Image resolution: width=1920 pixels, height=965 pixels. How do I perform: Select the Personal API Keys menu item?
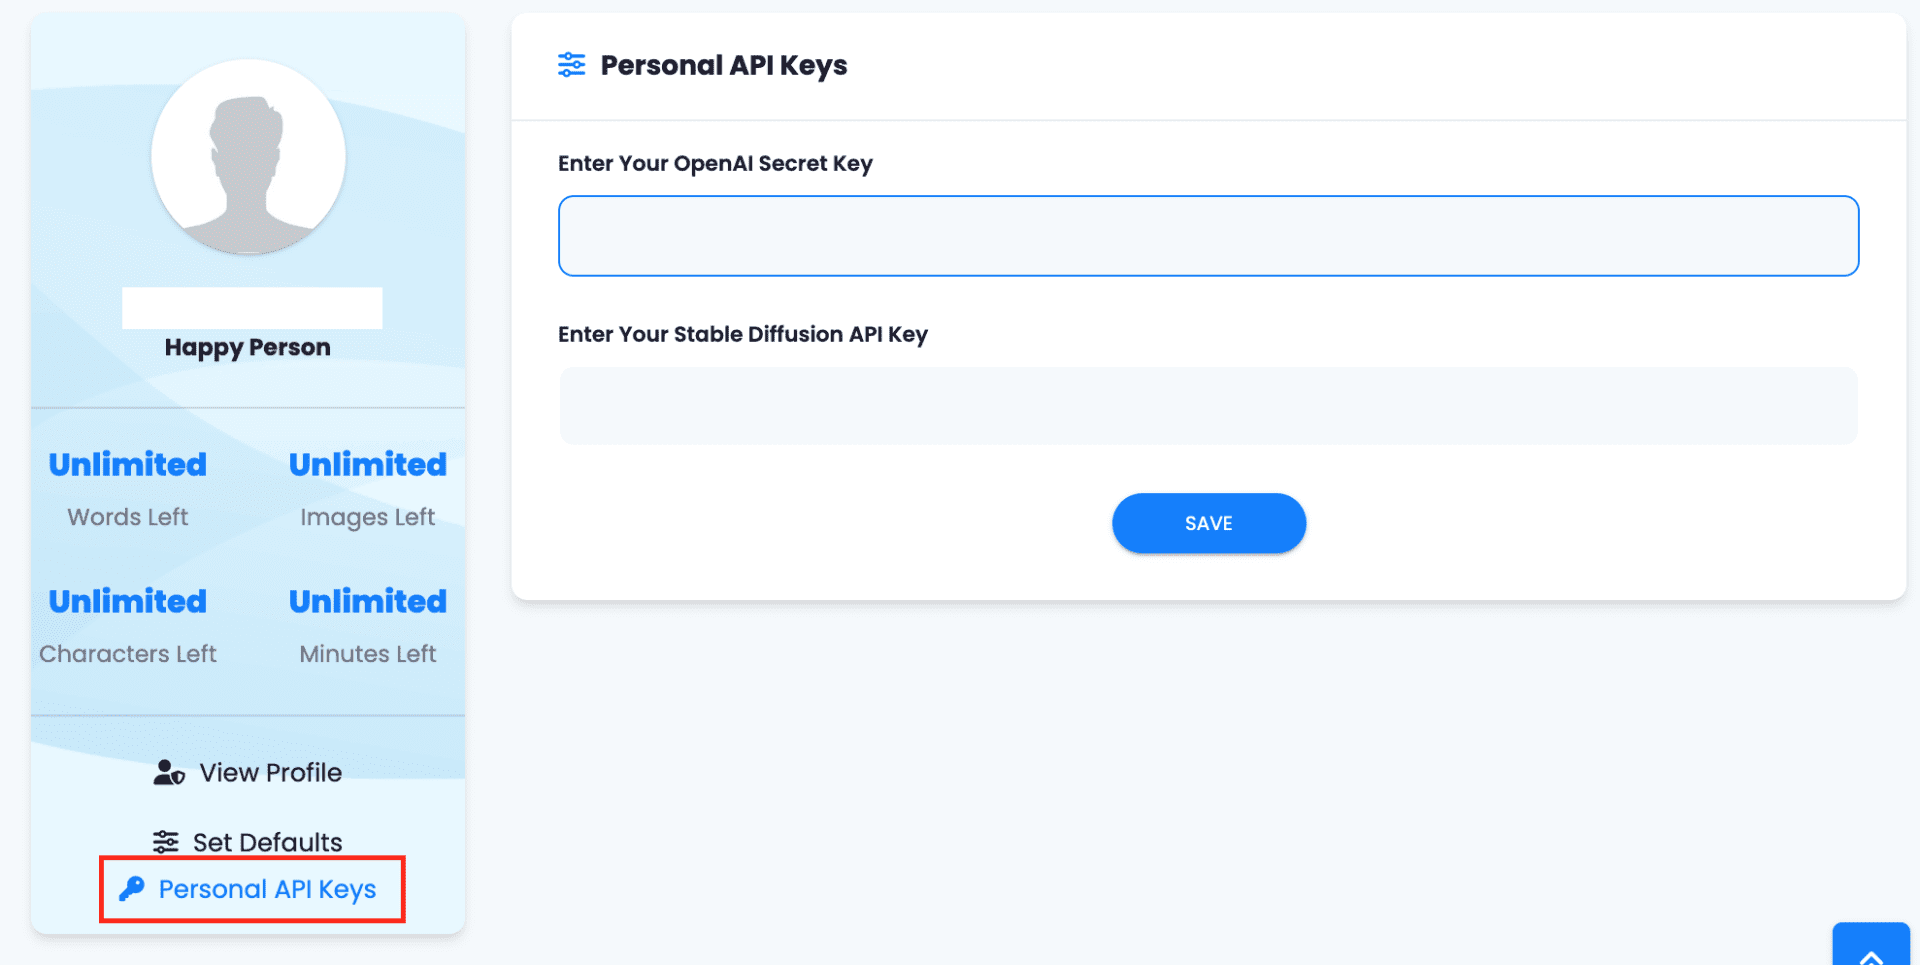267,889
